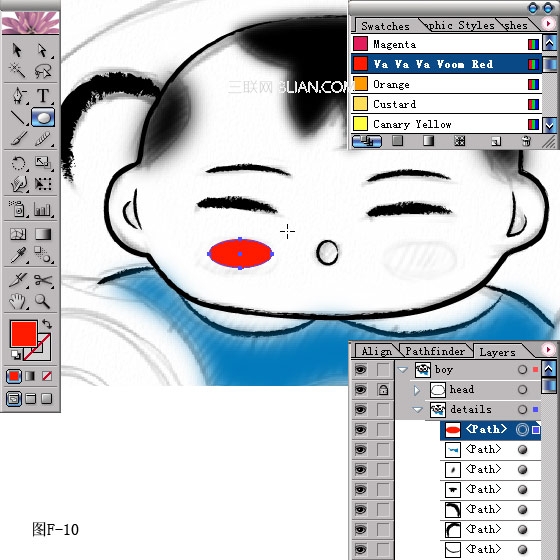Select the Slice tool
The height and width of the screenshot is (560, 560).
18,280
